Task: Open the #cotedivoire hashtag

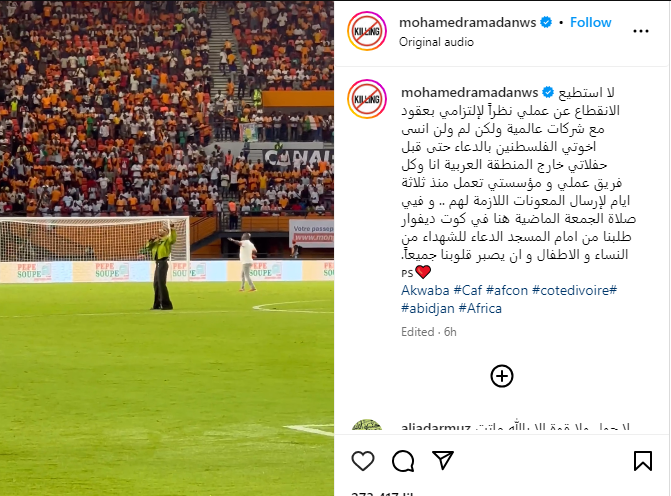Action: point(575,290)
